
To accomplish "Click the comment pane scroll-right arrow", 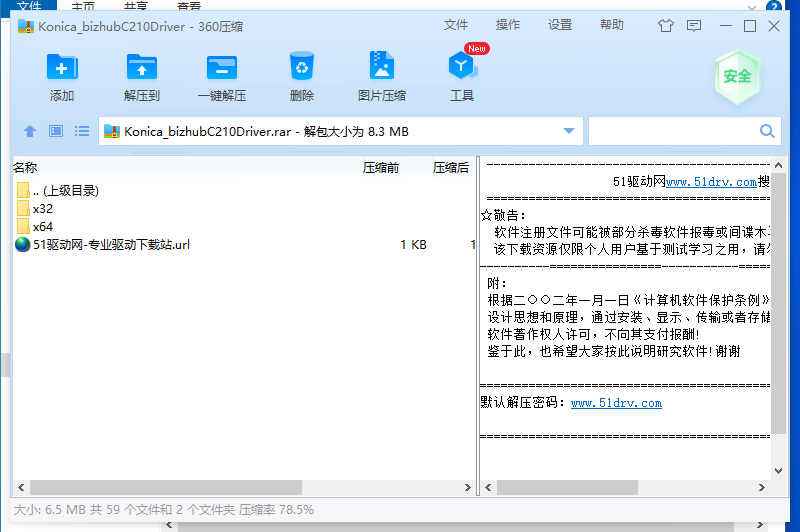I will (x=762, y=488).
